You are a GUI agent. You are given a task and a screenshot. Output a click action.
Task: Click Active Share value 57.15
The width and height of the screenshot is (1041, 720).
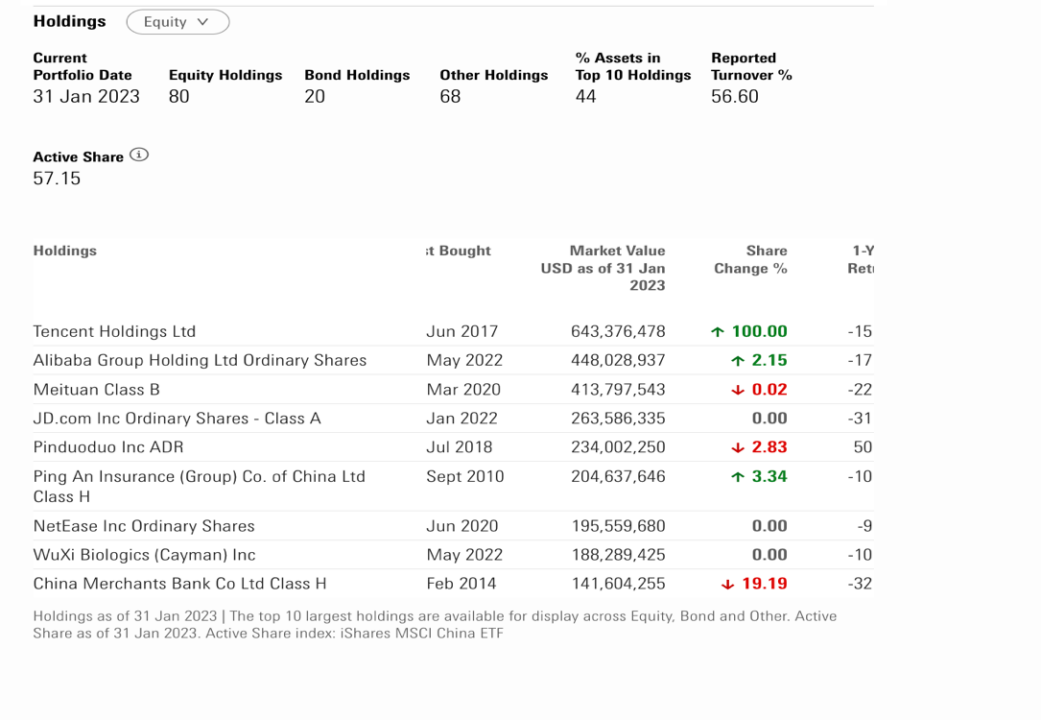click(56, 178)
